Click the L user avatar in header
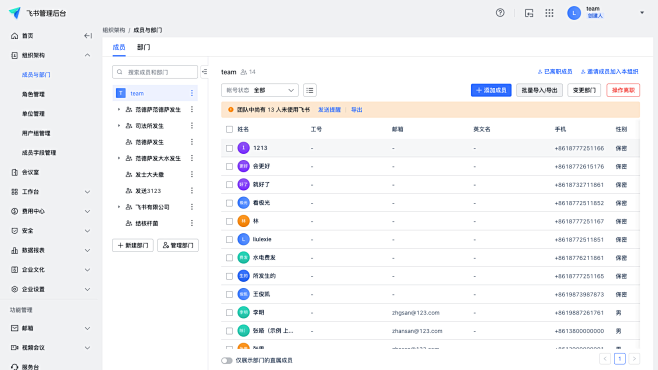The height and width of the screenshot is (370, 658). 574,13
